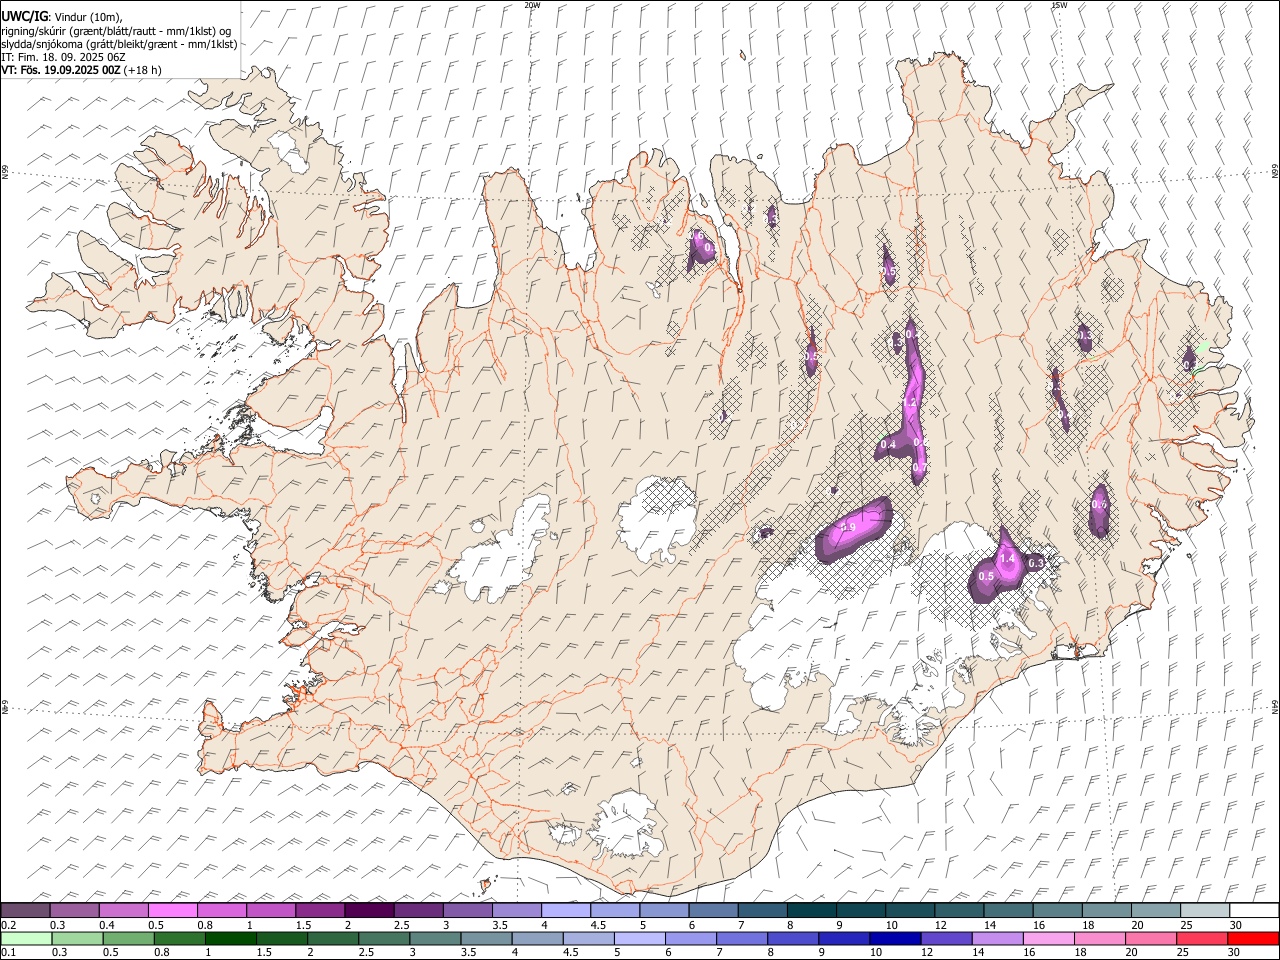Select the top-row legend swatch between 18 and 20
Screen dimensions: 1280x960
1106,910
